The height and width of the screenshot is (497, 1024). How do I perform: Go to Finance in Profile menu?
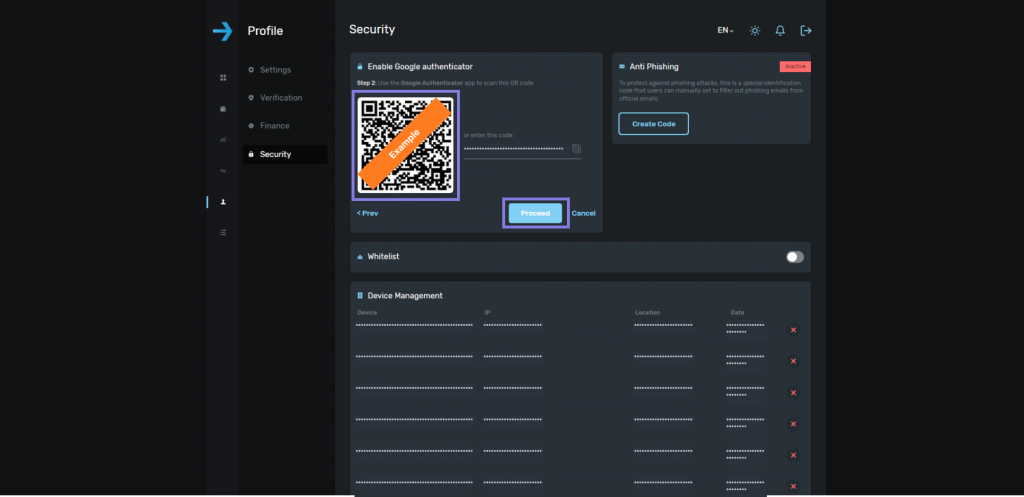tap(274, 126)
